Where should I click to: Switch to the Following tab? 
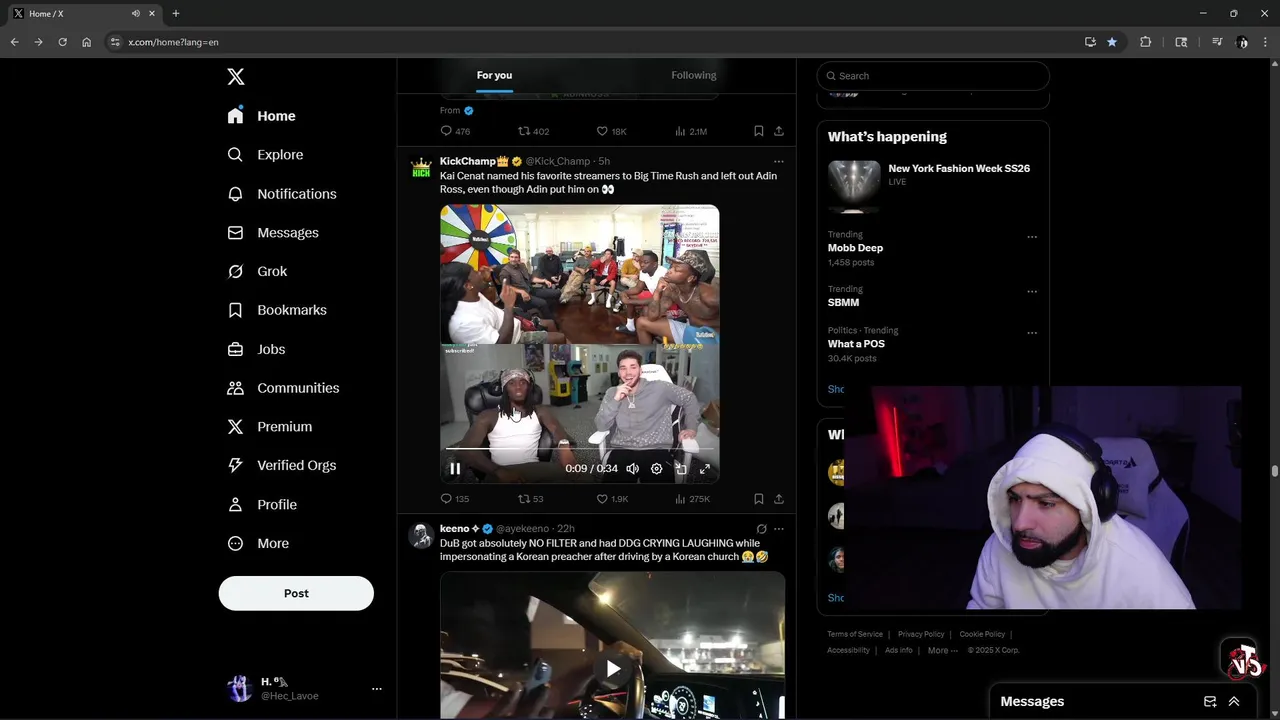(x=694, y=75)
